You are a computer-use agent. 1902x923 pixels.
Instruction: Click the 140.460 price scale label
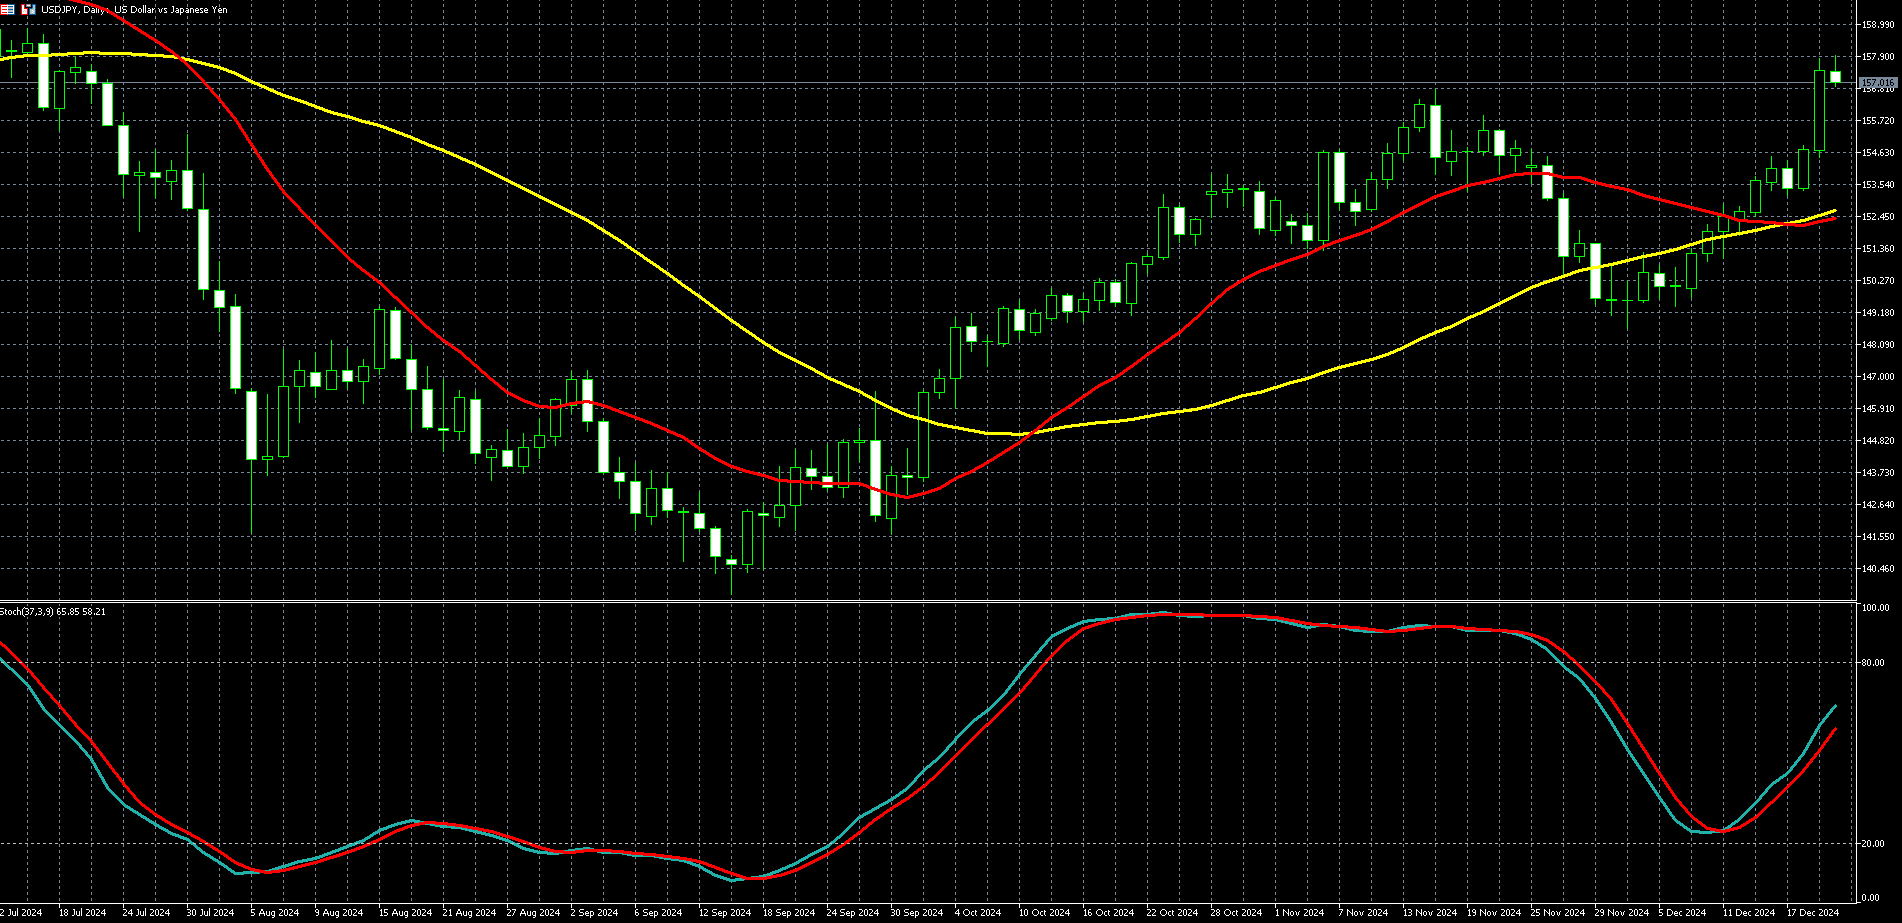(x=1877, y=569)
